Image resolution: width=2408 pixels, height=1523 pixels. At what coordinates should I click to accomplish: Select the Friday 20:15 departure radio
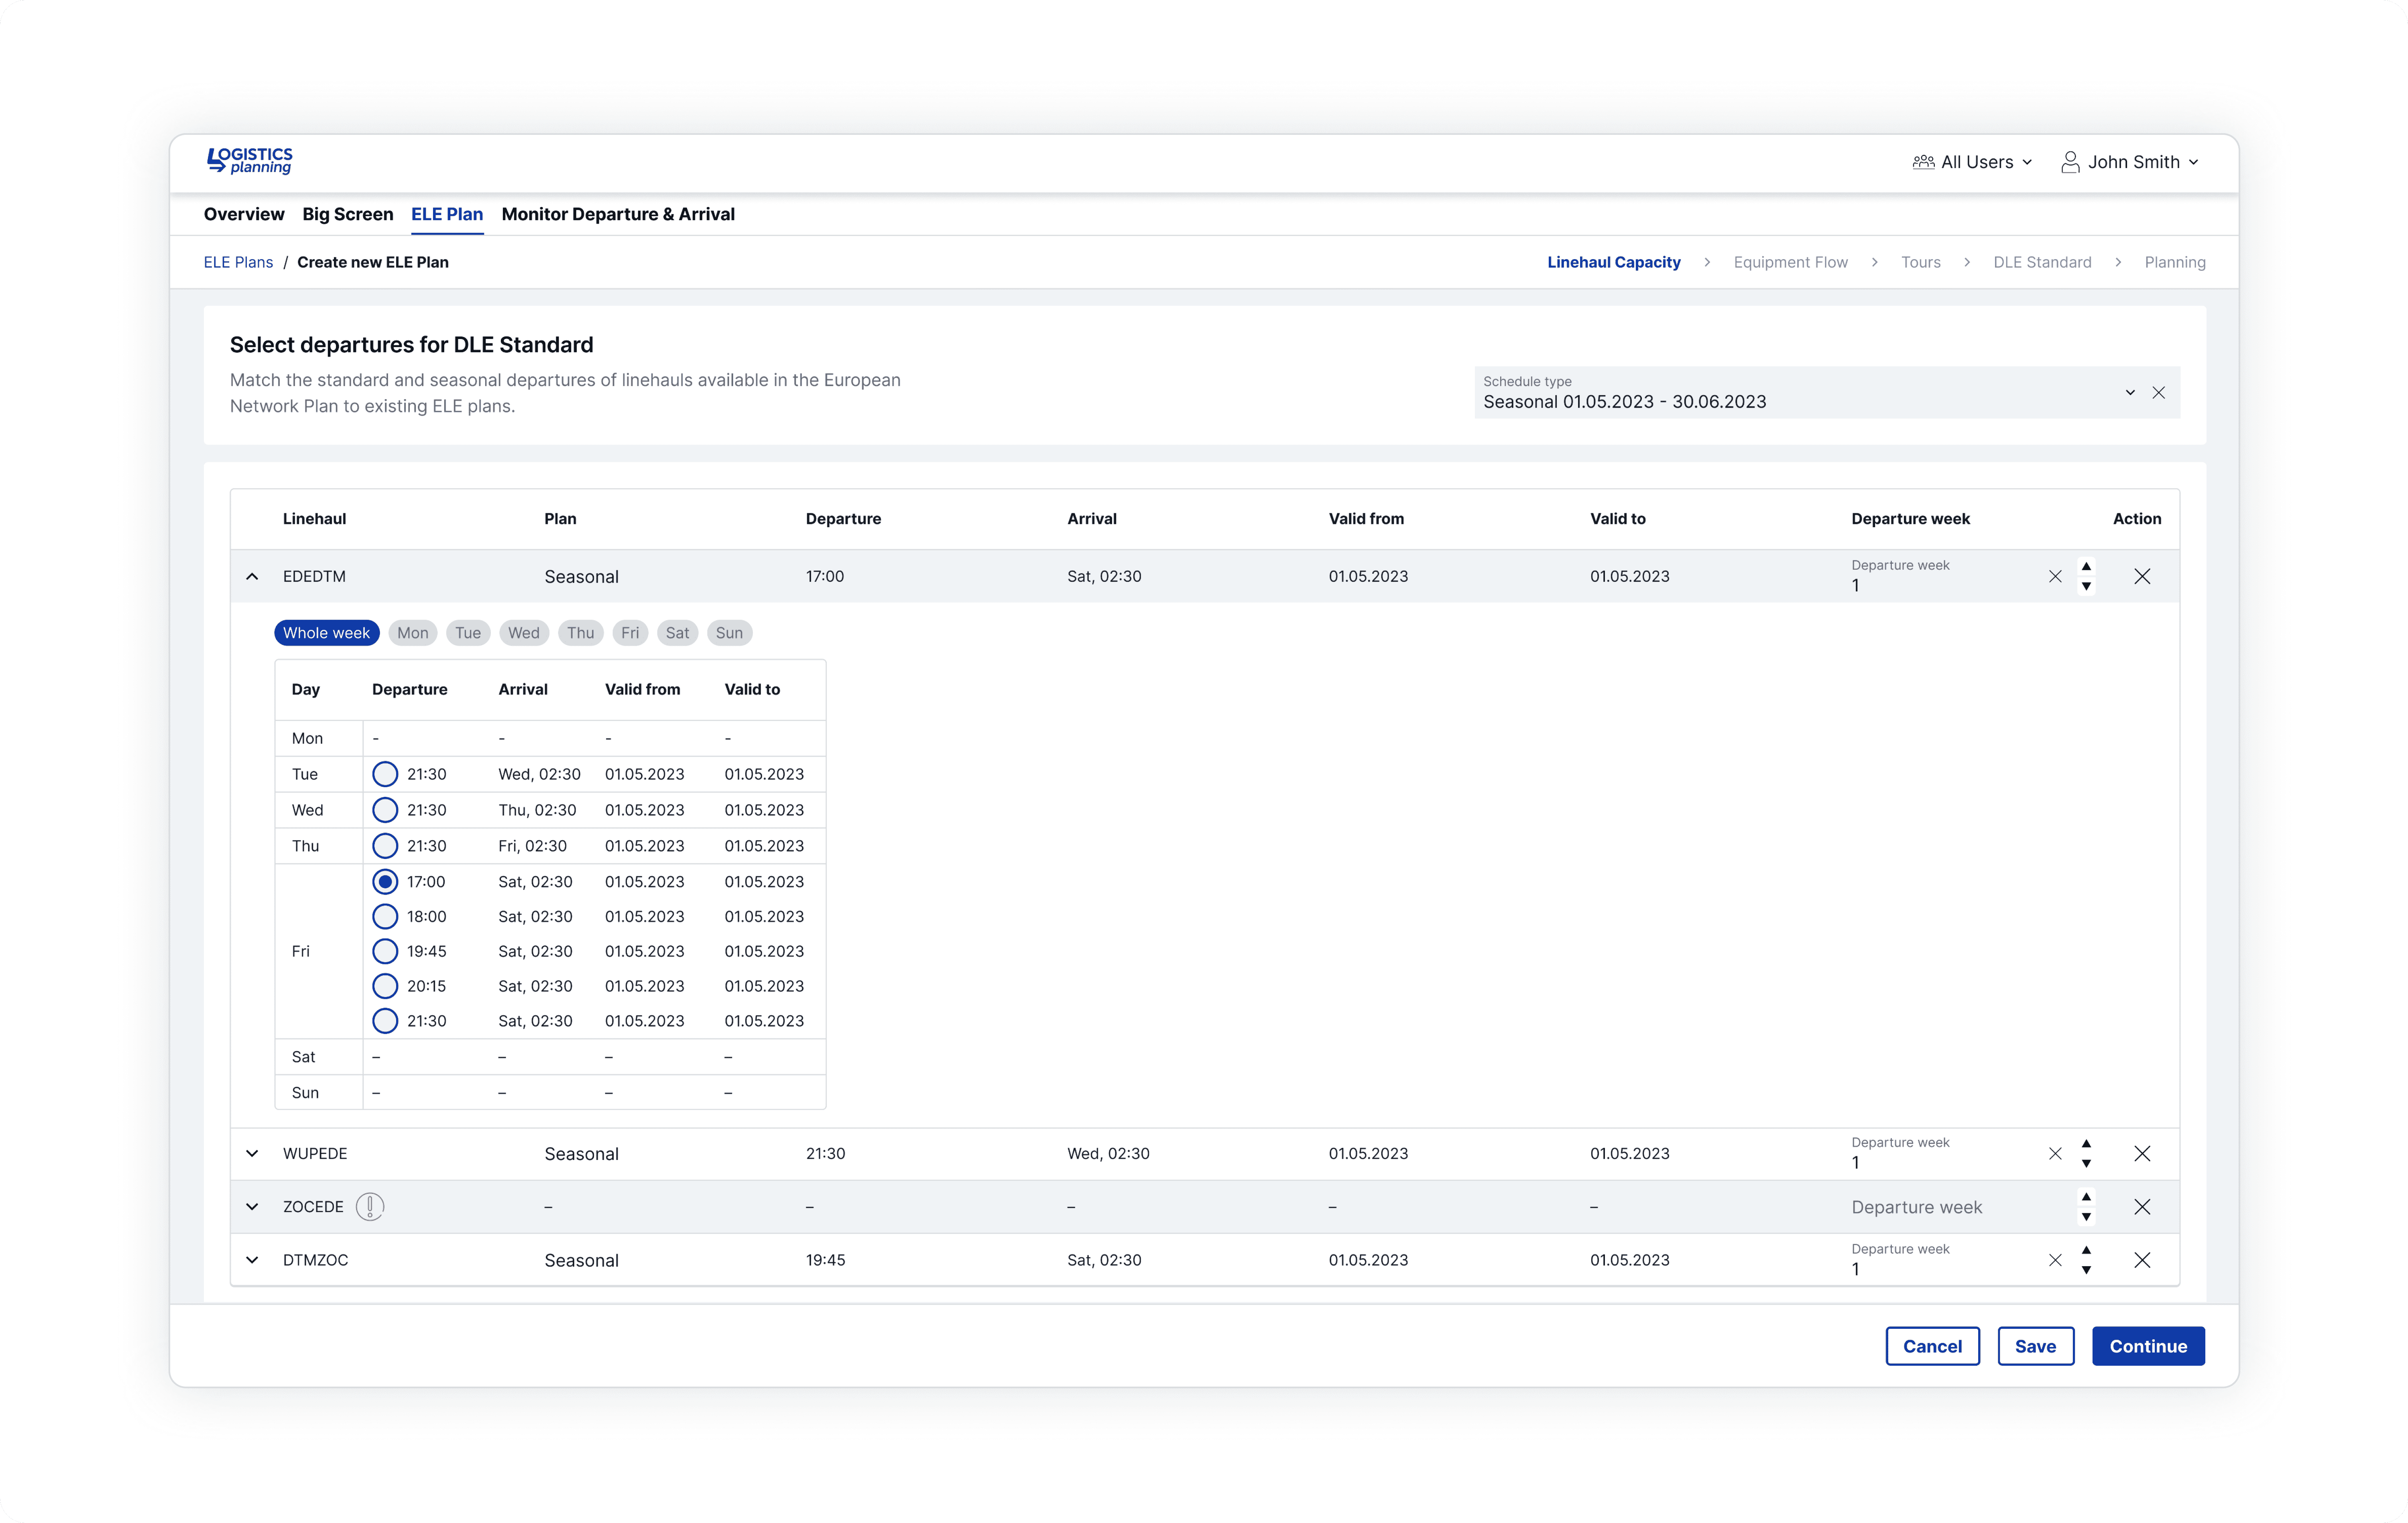pyautogui.click(x=385, y=986)
